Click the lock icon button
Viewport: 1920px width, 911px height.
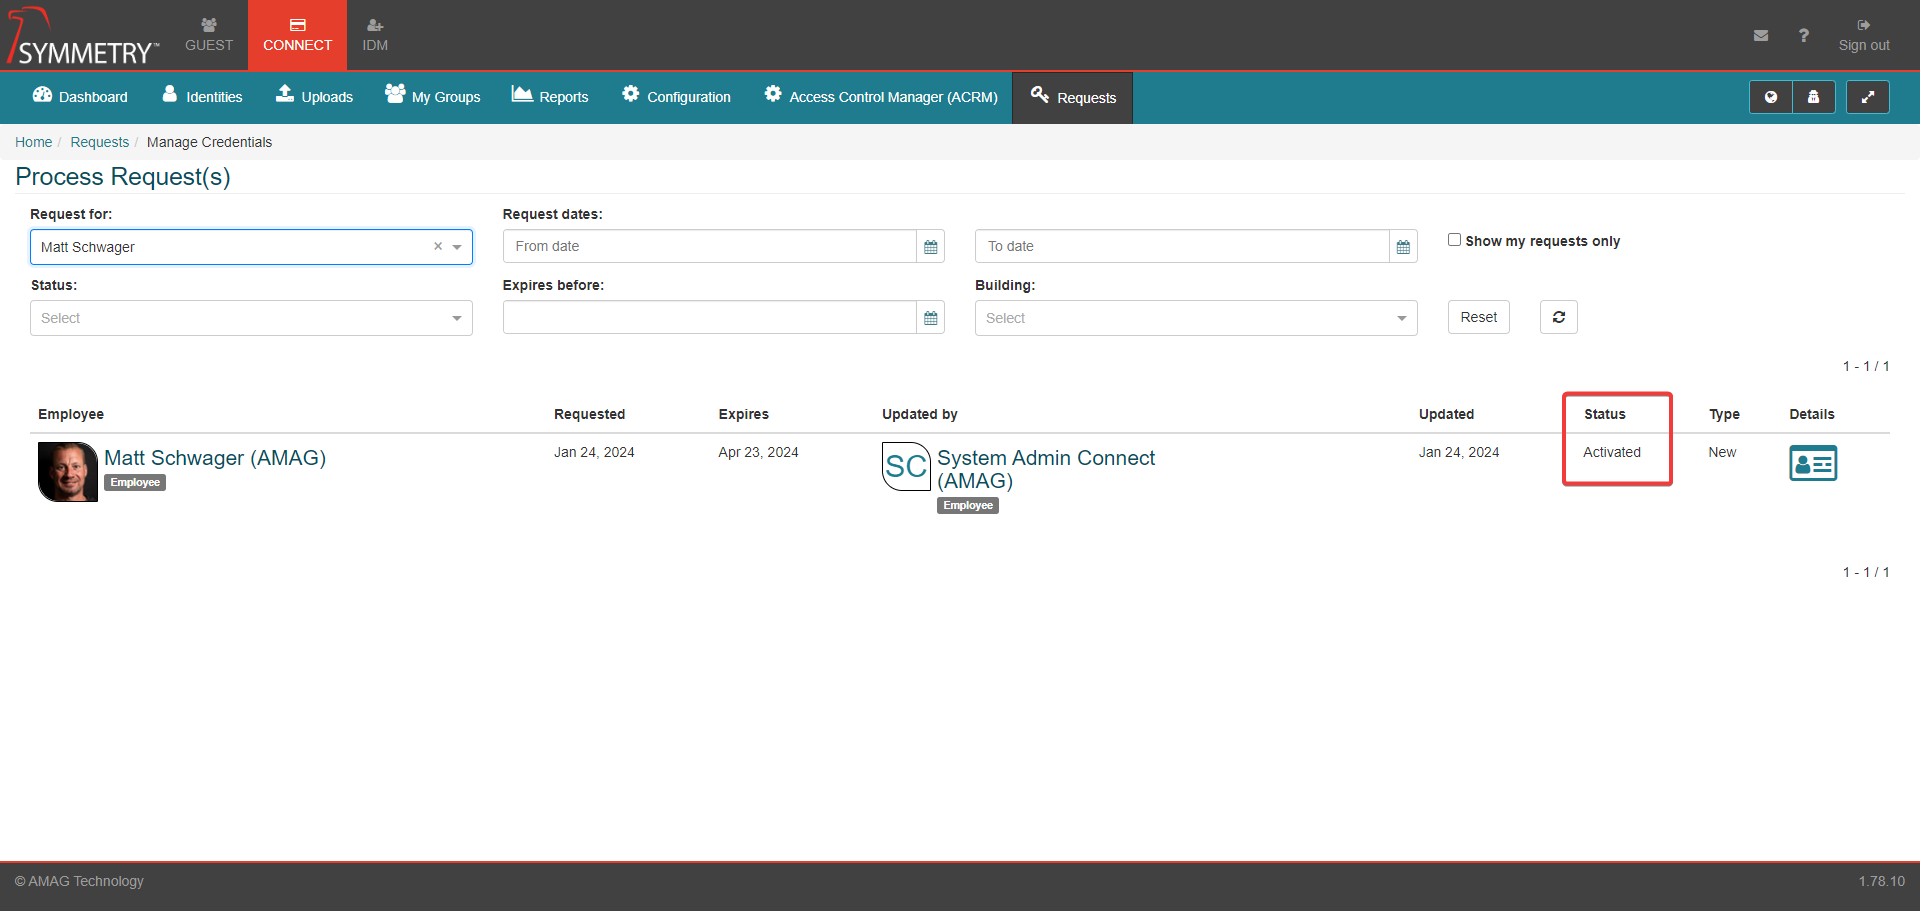[x=1814, y=97]
